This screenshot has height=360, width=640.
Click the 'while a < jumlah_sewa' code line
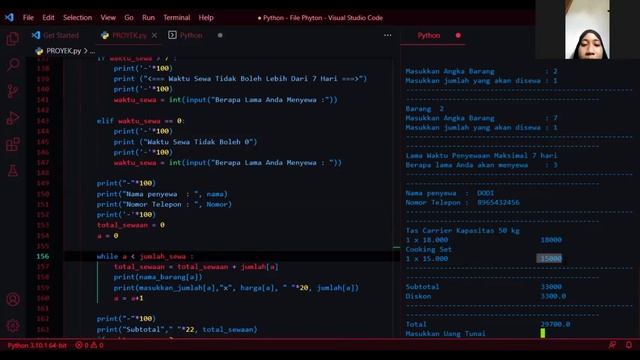(145, 256)
